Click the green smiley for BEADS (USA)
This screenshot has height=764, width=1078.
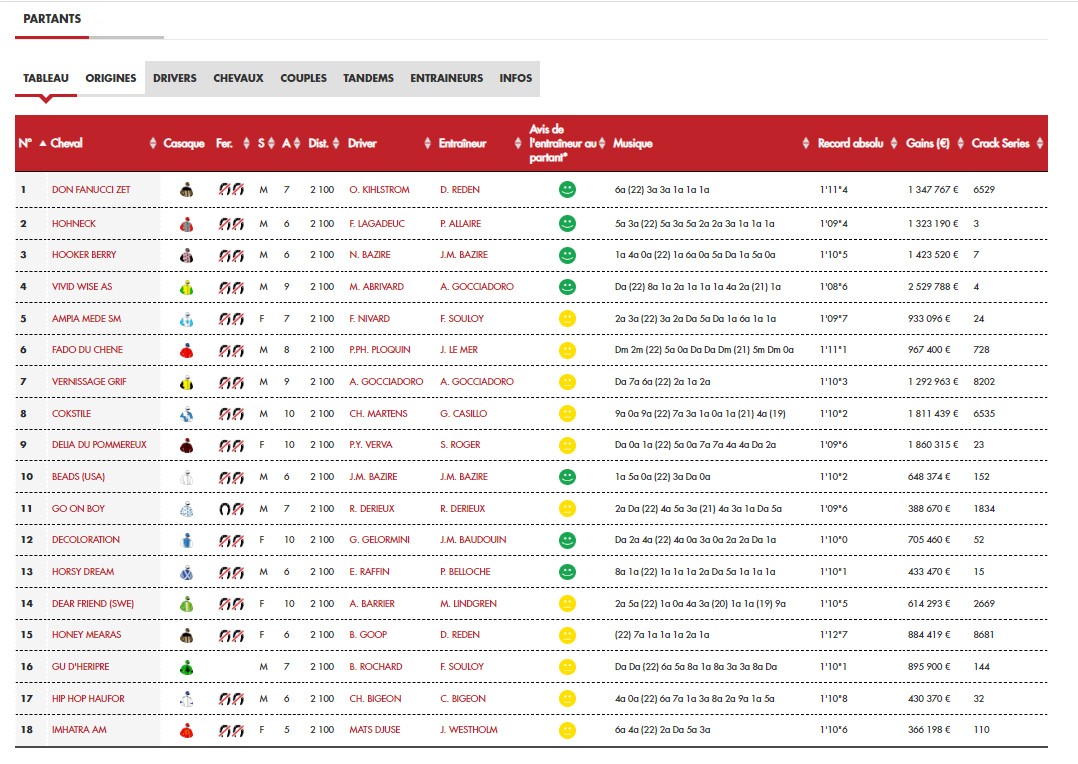pyautogui.click(x=567, y=477)
